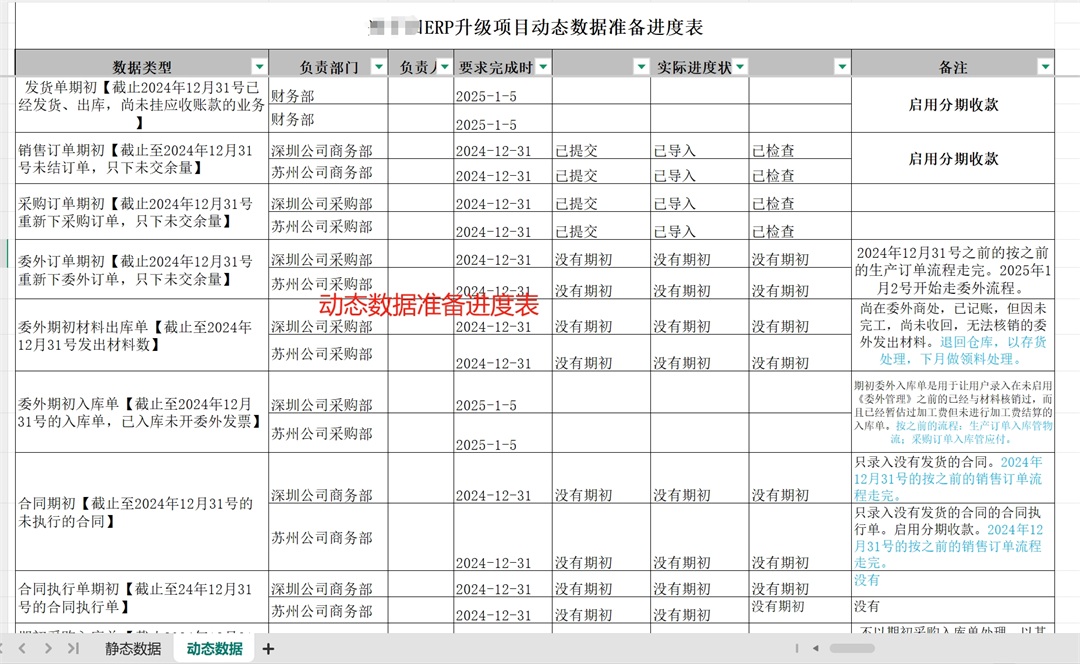Go to the next sheet using the arrow
This screenshot has width=1080, height=664.
point(49,649)
